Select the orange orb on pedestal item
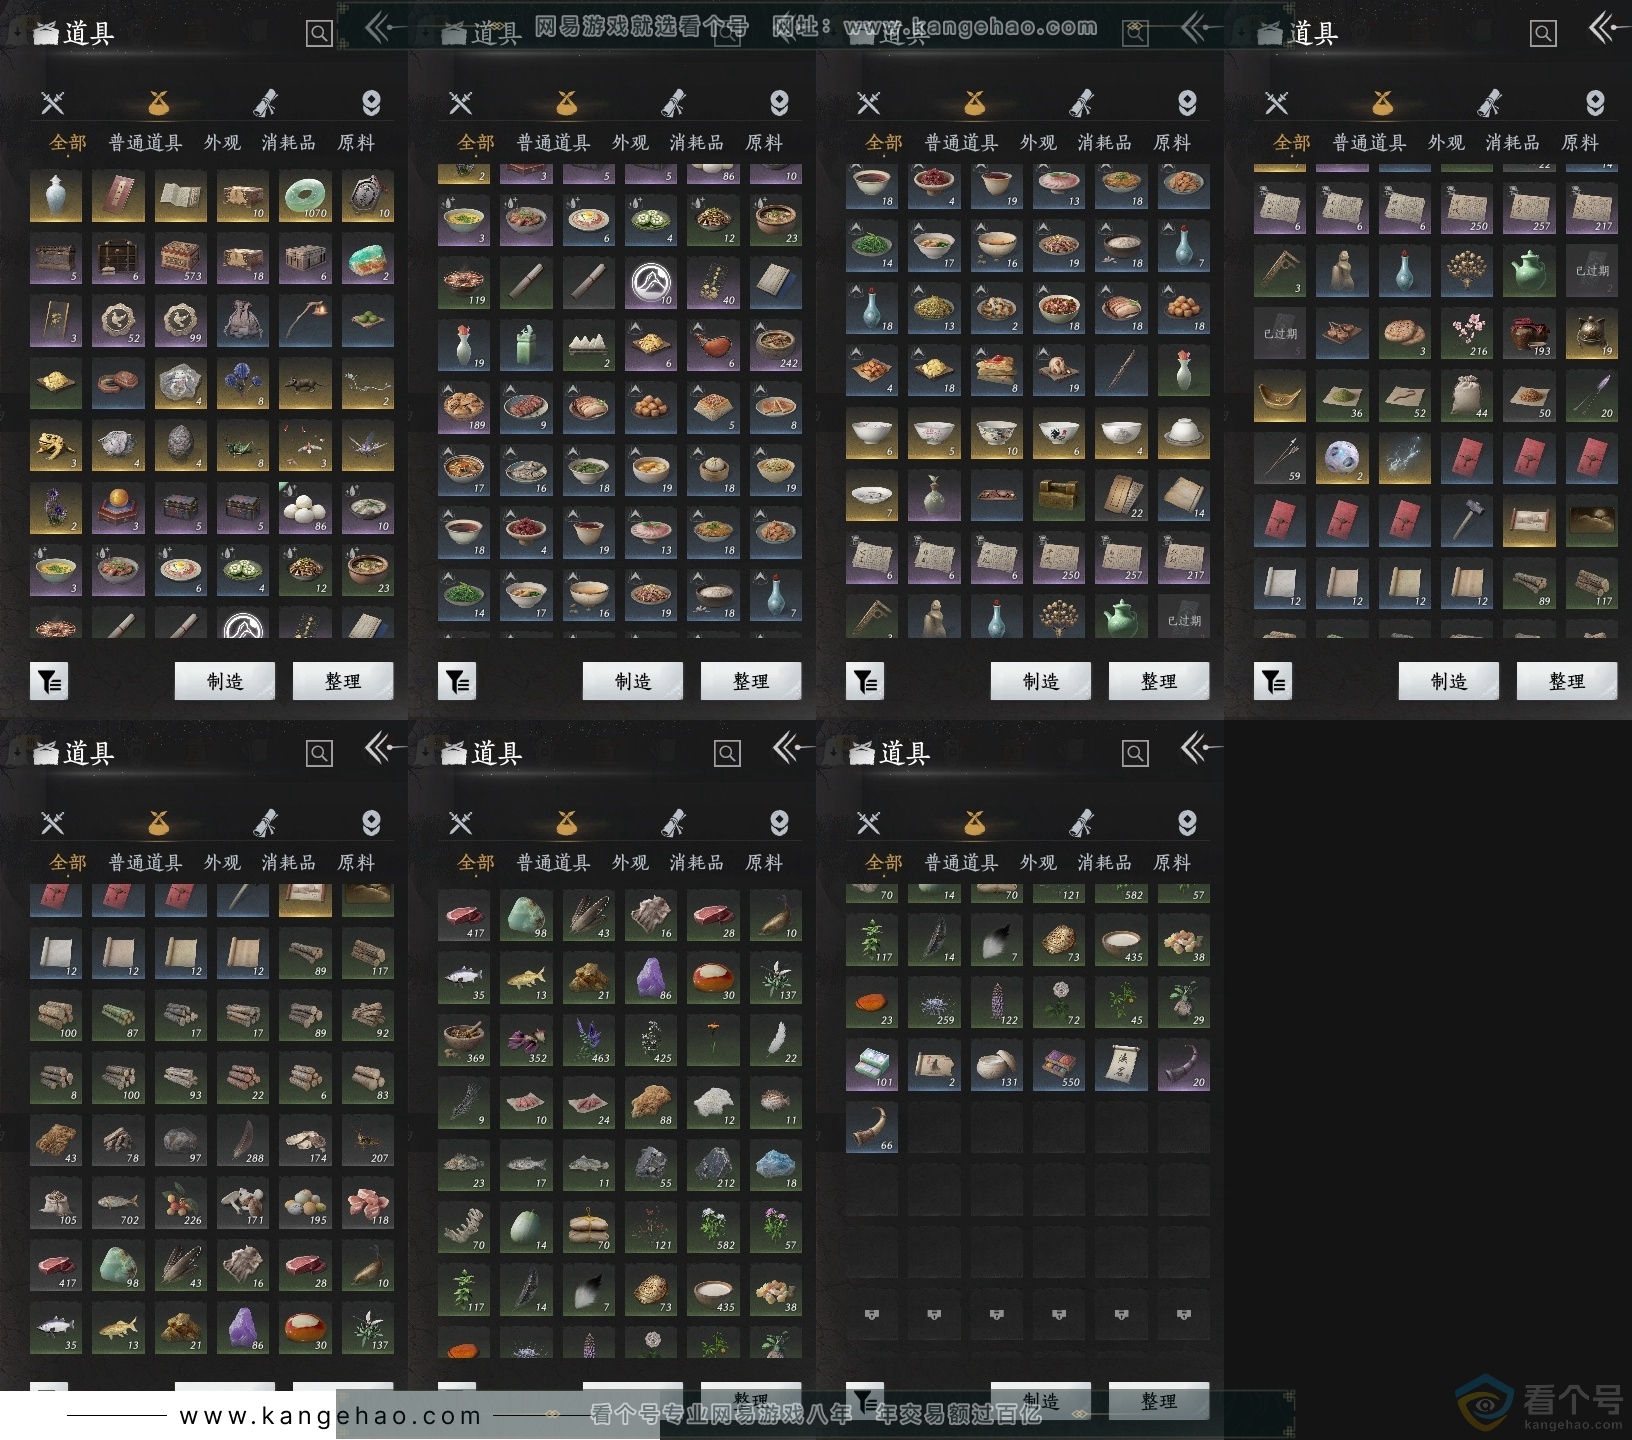The width and height of the screenshot is (1632, 1440). click(x=118, y=509)
